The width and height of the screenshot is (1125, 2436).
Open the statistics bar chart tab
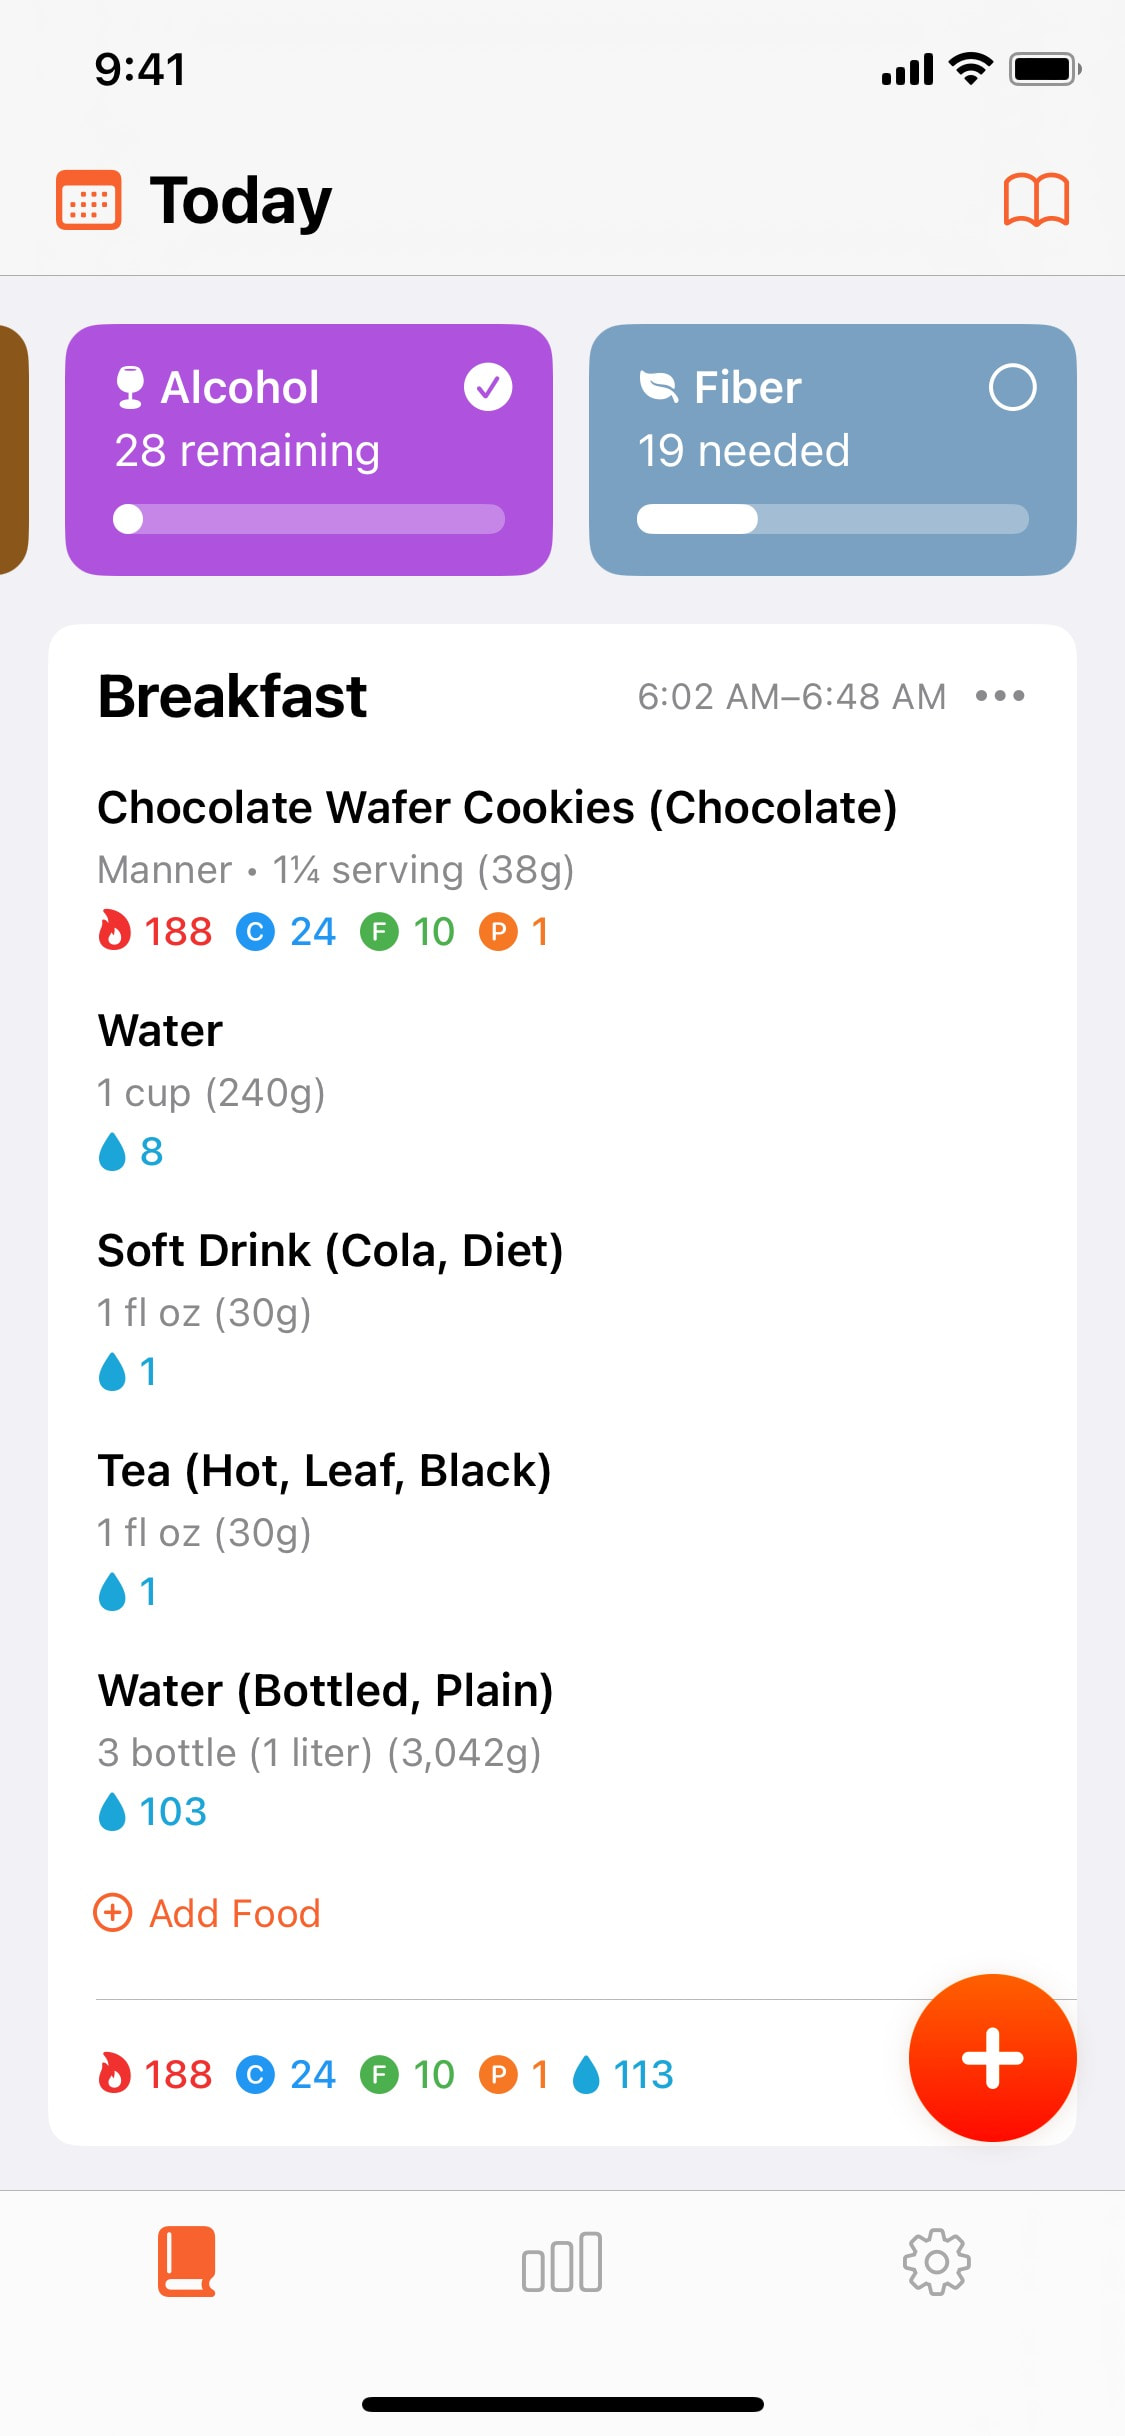pos(562,2262)
